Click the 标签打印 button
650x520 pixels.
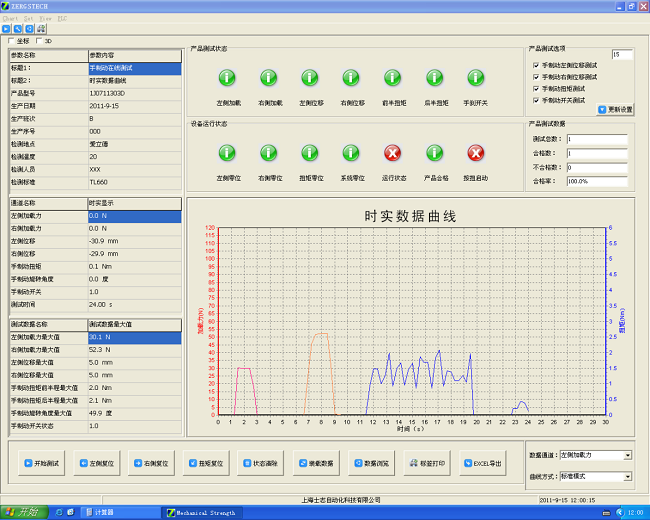click(427, 463)
